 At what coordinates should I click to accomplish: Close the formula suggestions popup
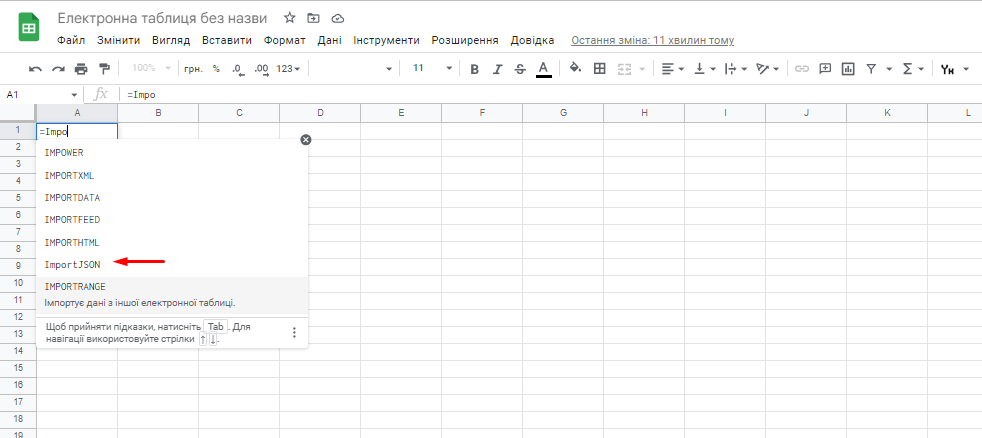(x=306, y=140)
